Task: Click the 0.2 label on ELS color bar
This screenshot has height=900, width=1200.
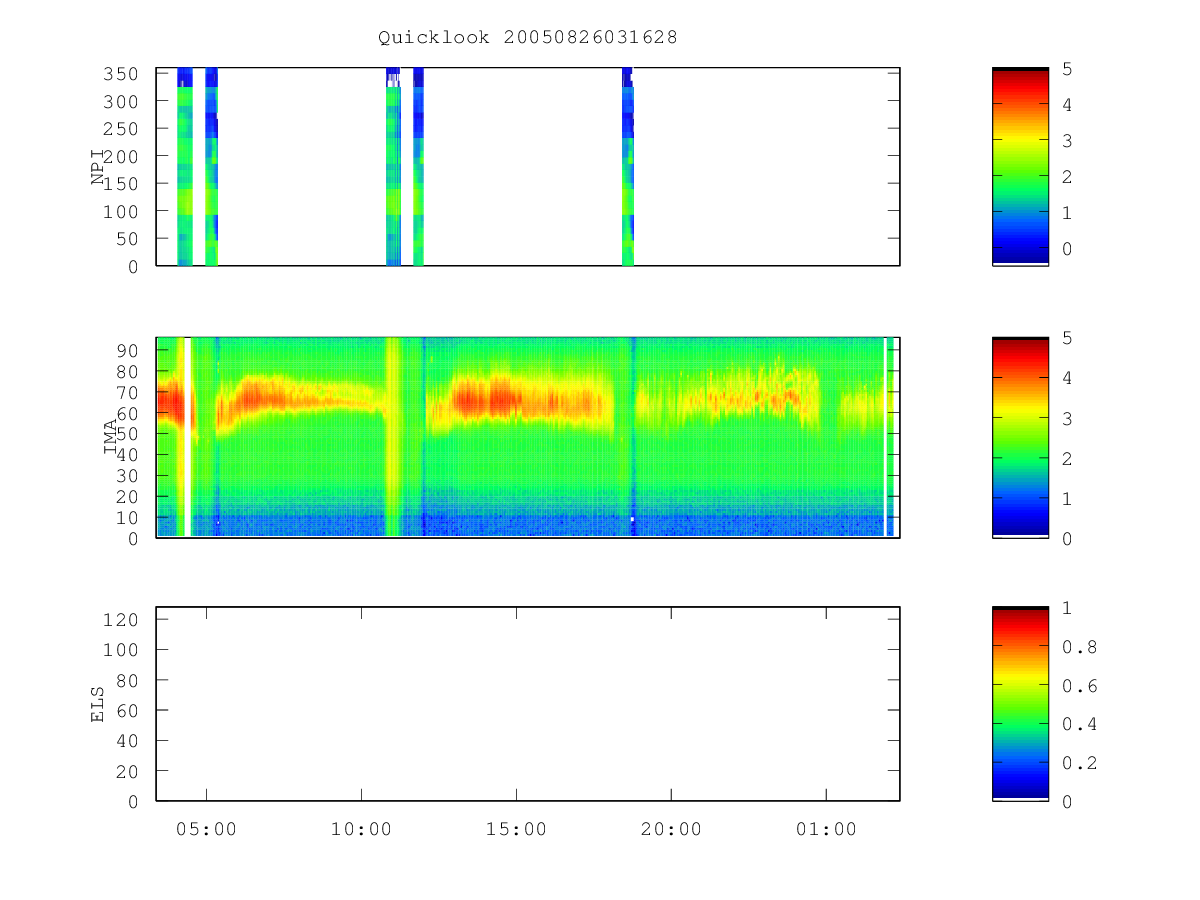Action: pos(1079,763)
